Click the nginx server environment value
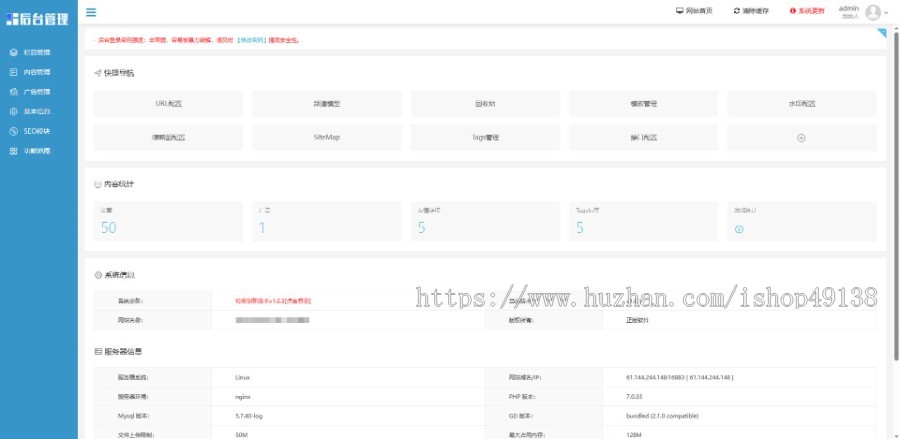 [x=243, y=397]
